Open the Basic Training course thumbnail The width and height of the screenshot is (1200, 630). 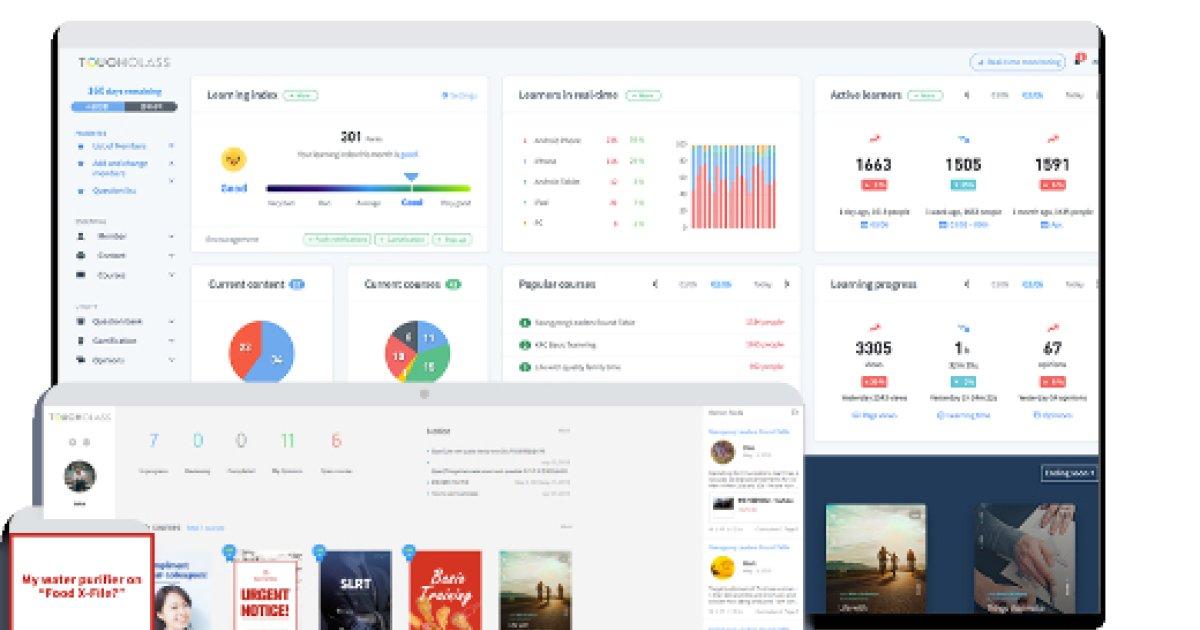[x=445, y=590]
